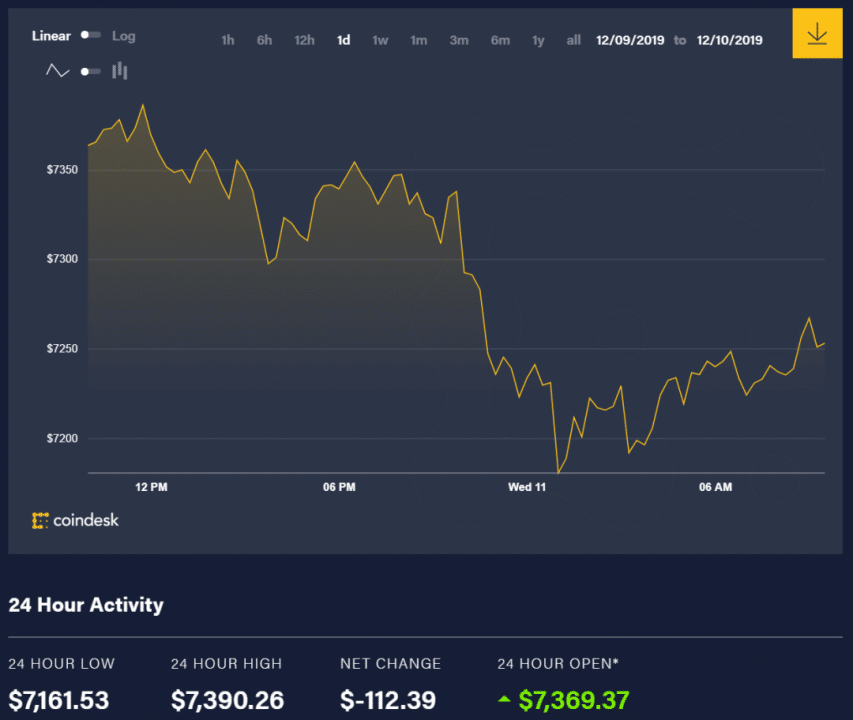
Task: Click the 24 HOUR OPEN* label
Action: [x=558, y=664]
